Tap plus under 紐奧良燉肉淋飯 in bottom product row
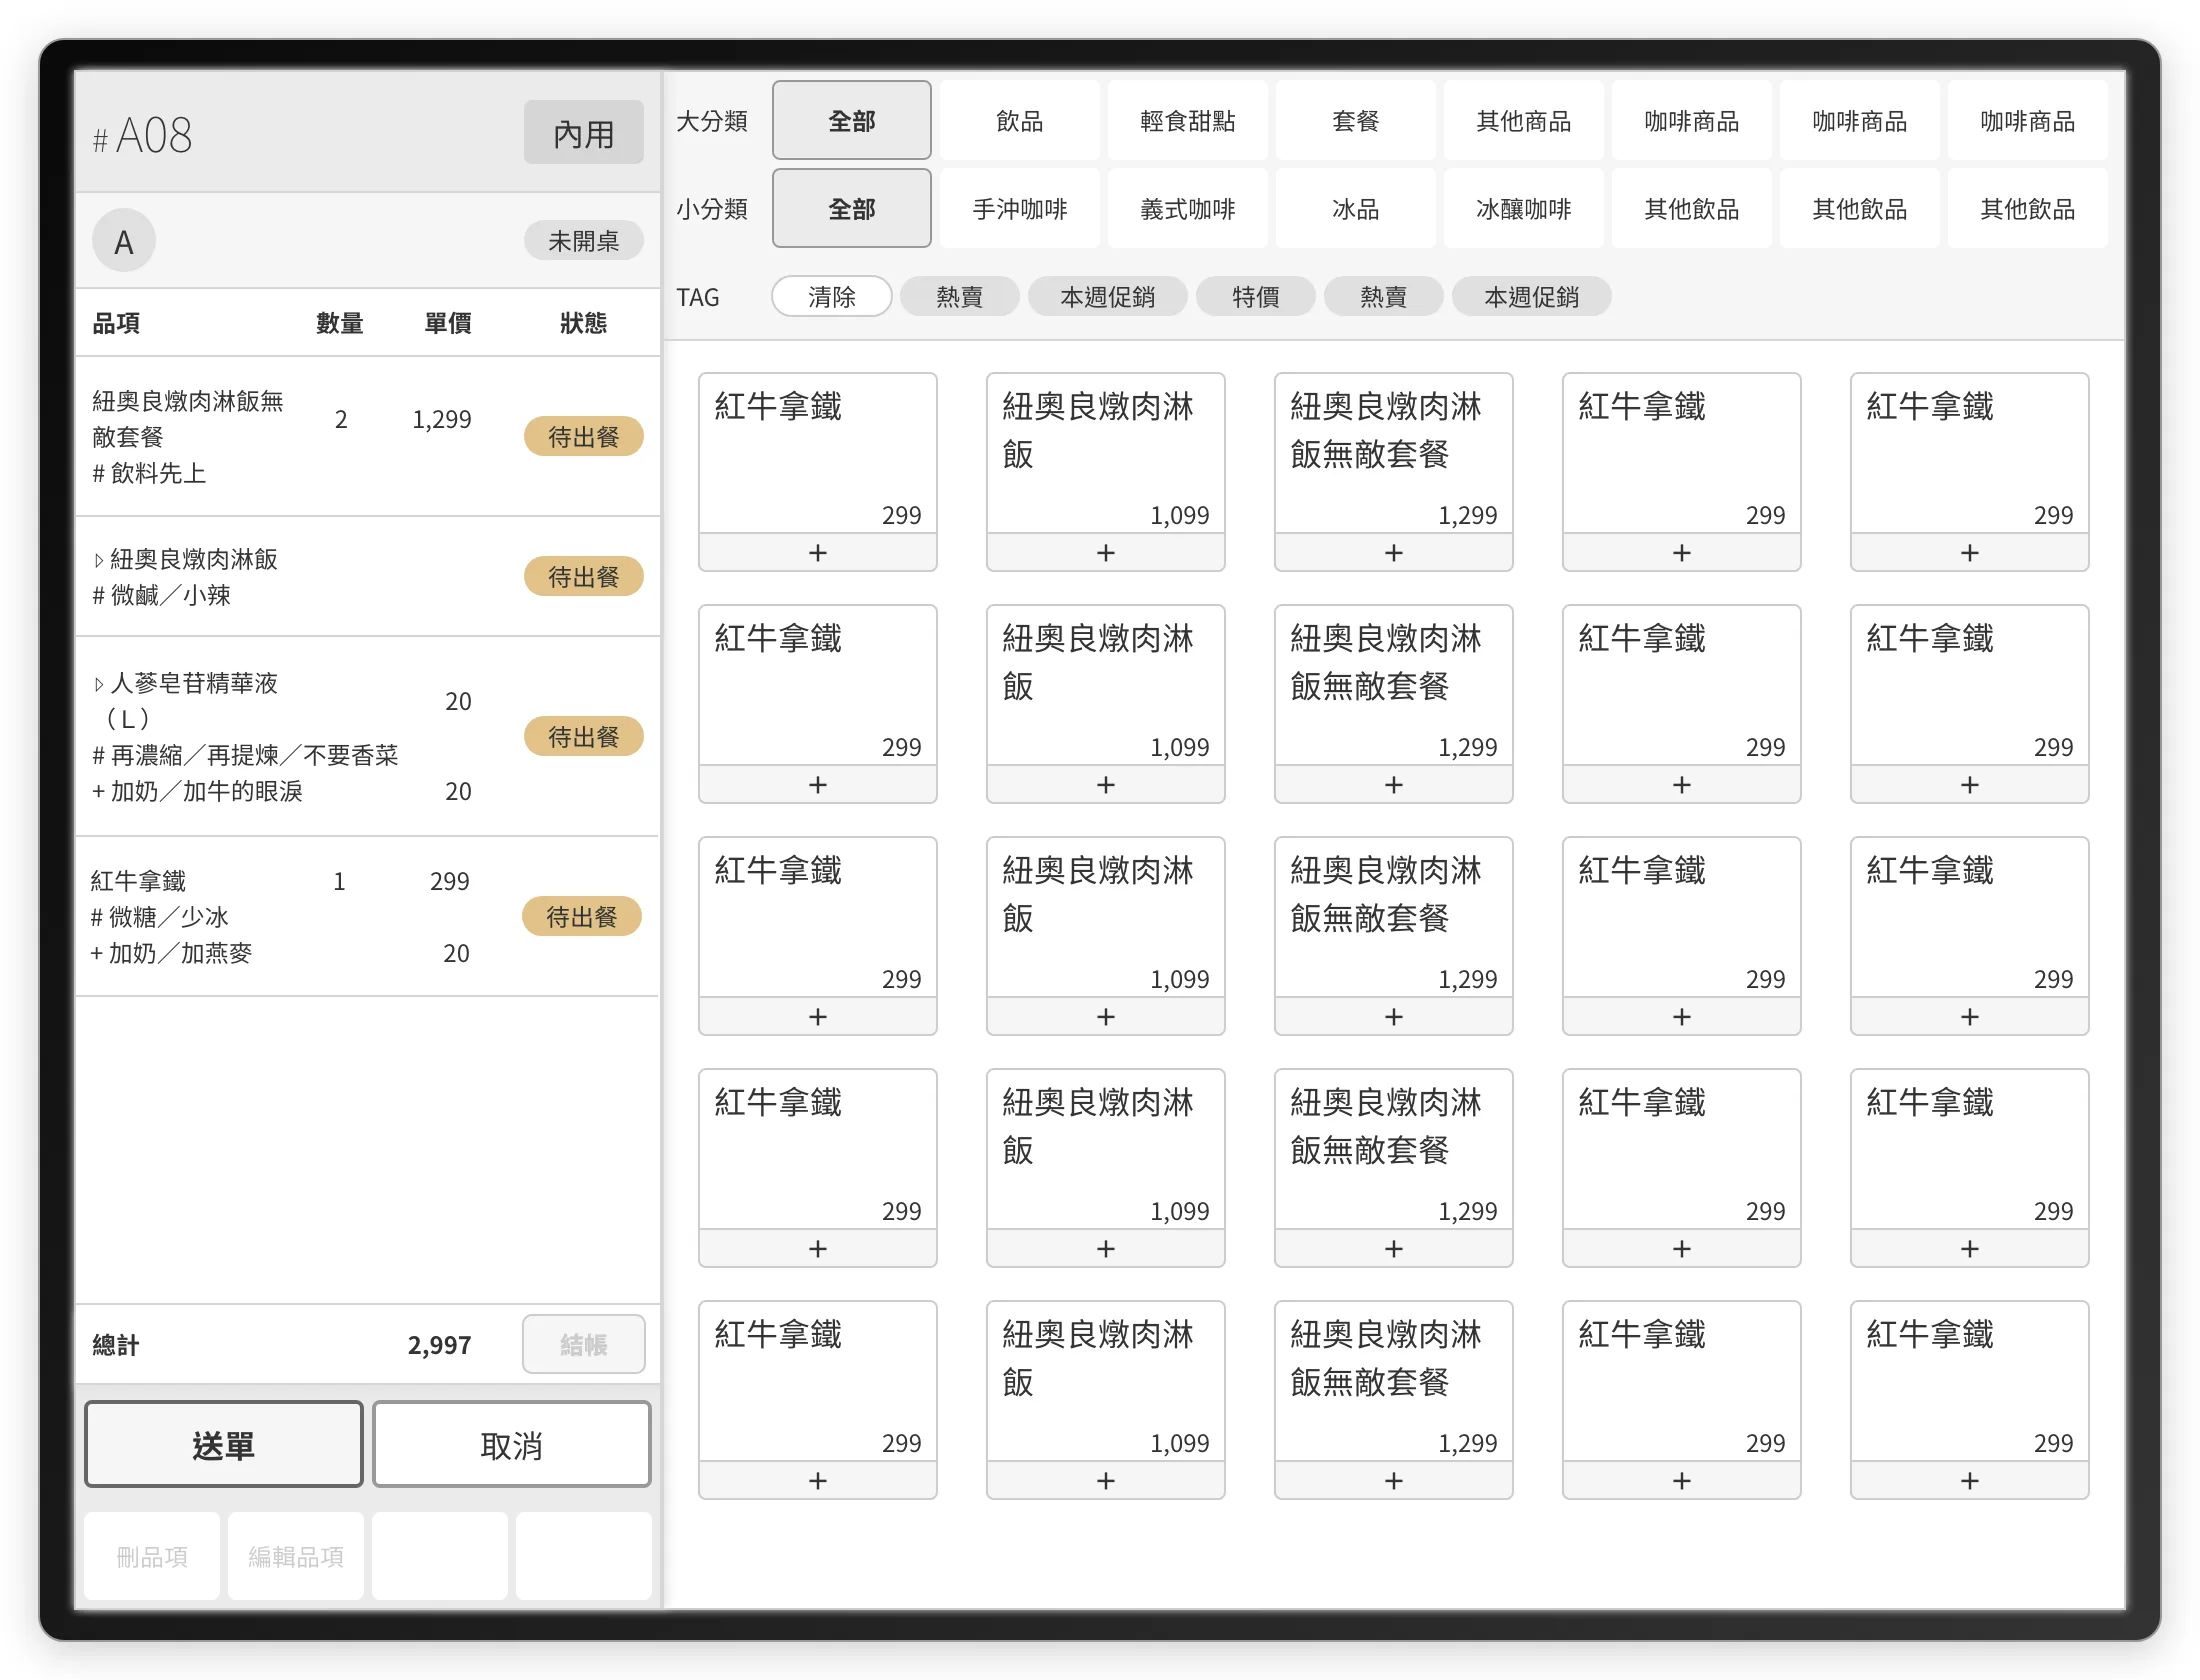Image resolution: width=2200 pixels, height=1680 pixels. (x=1105, y=1481)
